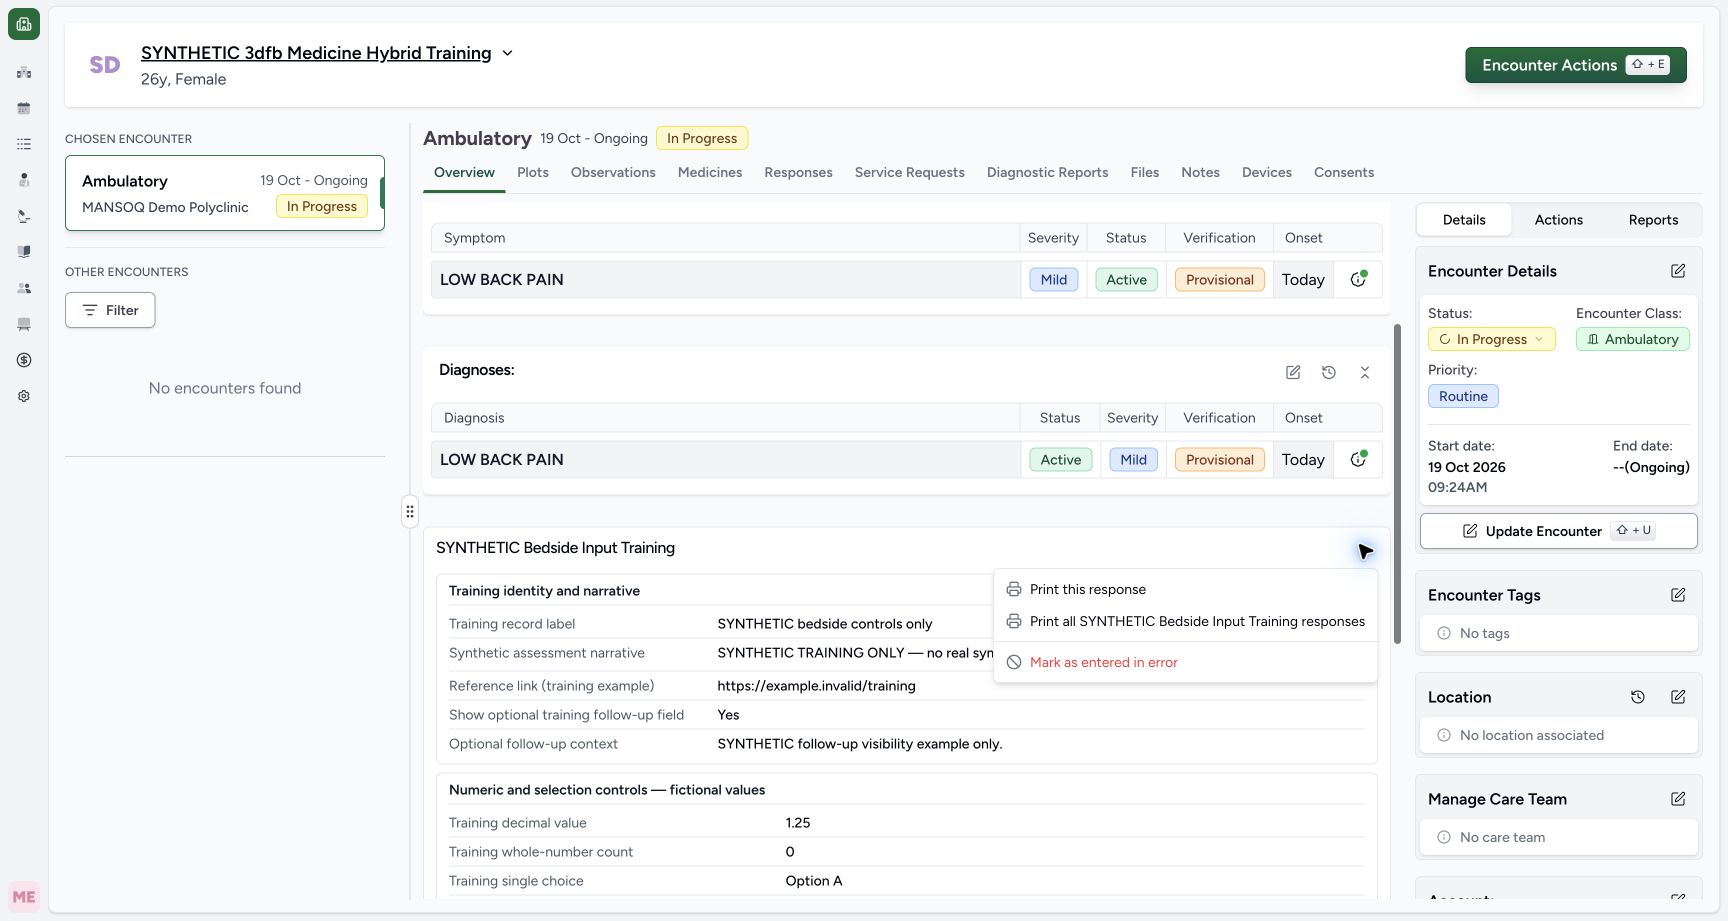Switch to the Actions side panel tab
1728x921 pixels.
(x=1558, y=220)
